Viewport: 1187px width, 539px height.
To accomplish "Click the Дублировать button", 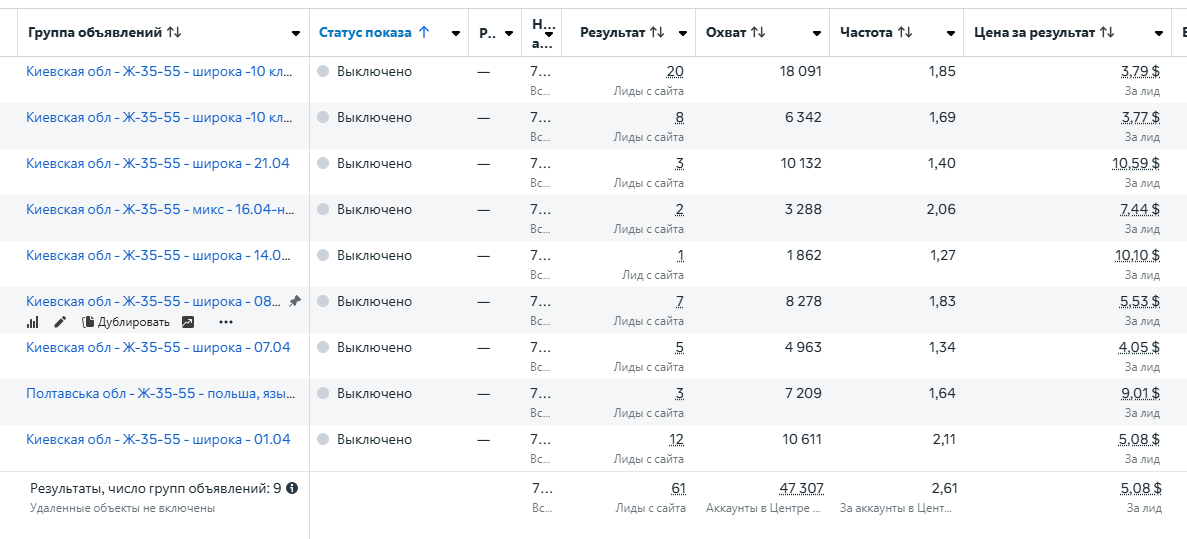I will (126, 322).
